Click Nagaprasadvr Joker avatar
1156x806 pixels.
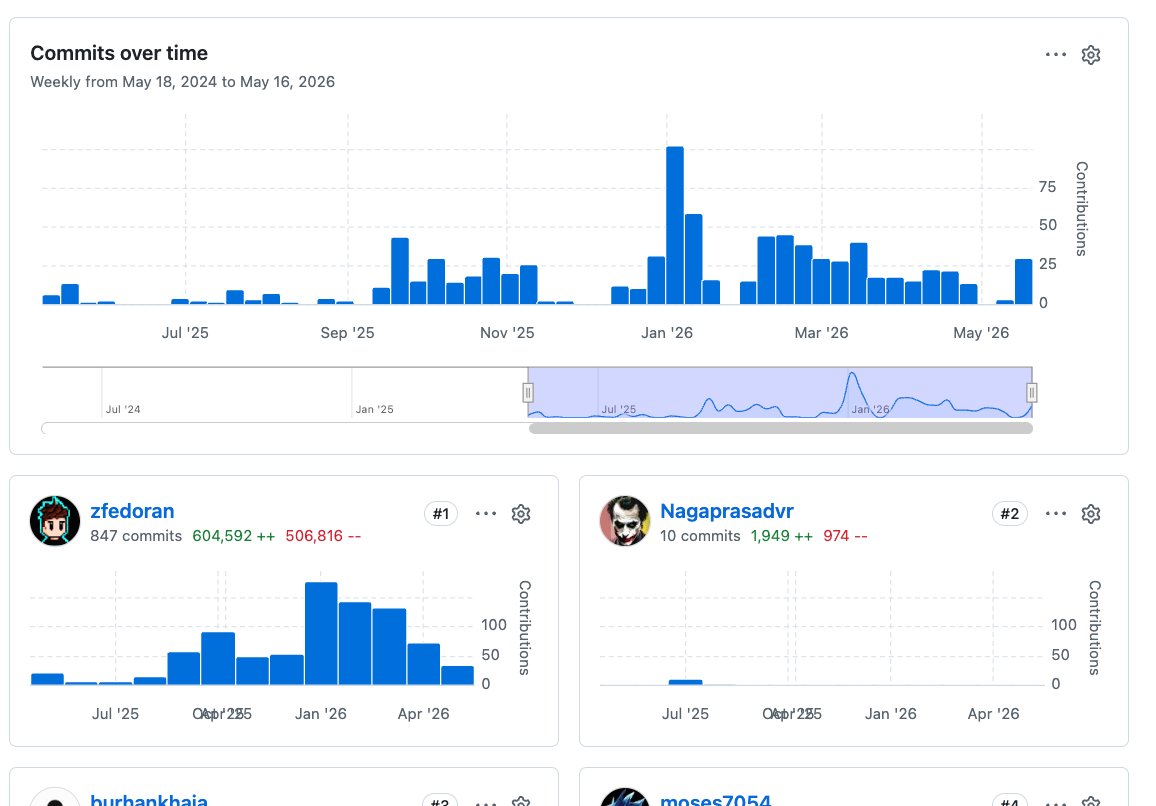624,521
